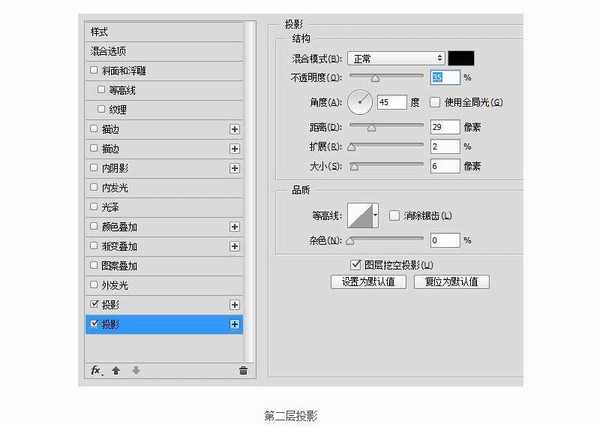The width and height of the screenshot is (600, 428).
Task: Click the move effect up arrow
Action: click(116, 370)
